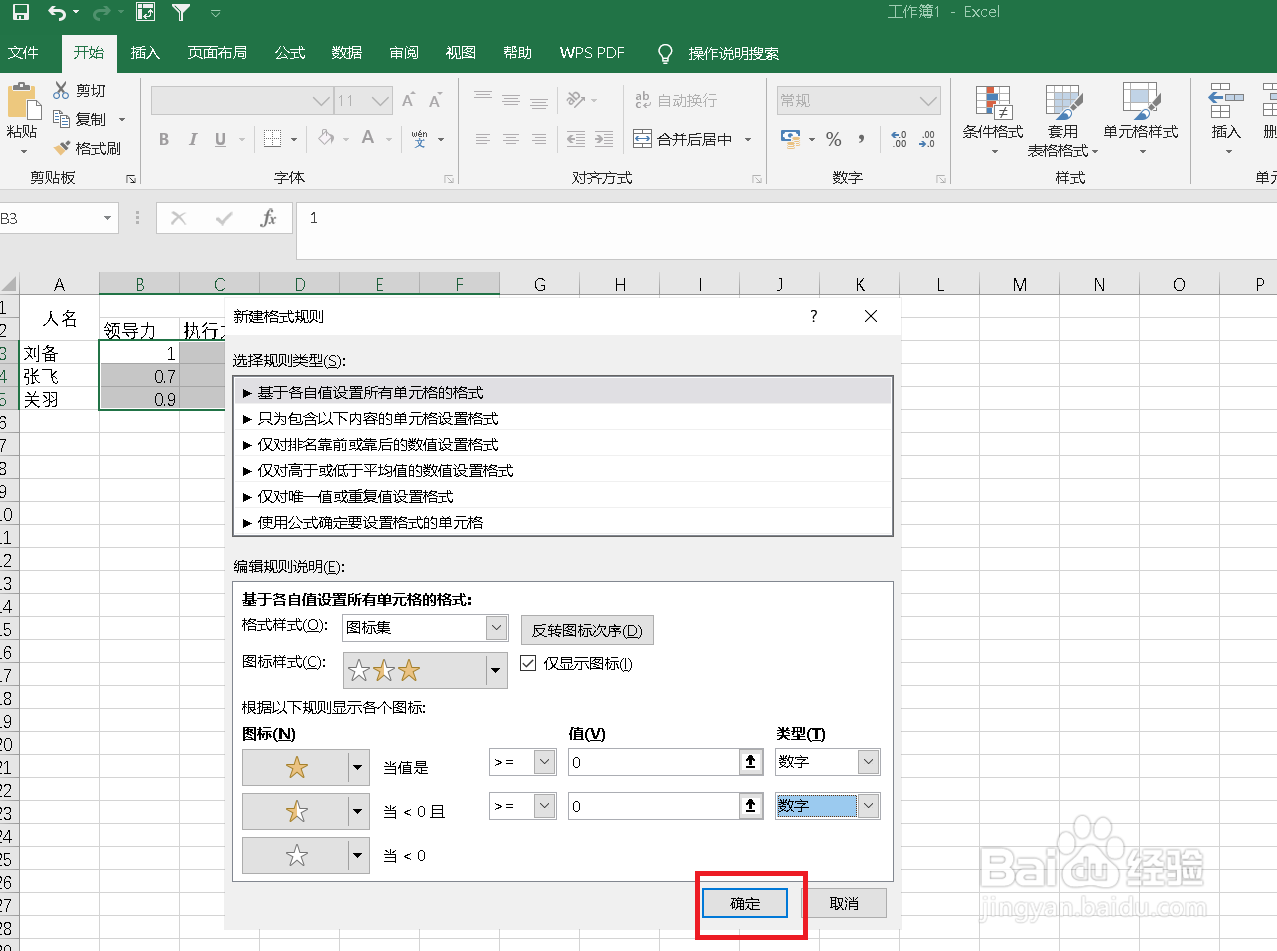Enable the 仅显示图标 checkbox
This screenshot has width=1277, height=951.
tap(528, 662)
